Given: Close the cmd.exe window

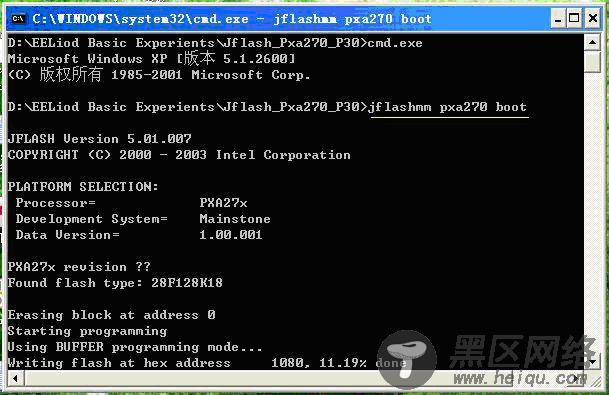Looking at the screenshot, I should click(x=593, y=18).
